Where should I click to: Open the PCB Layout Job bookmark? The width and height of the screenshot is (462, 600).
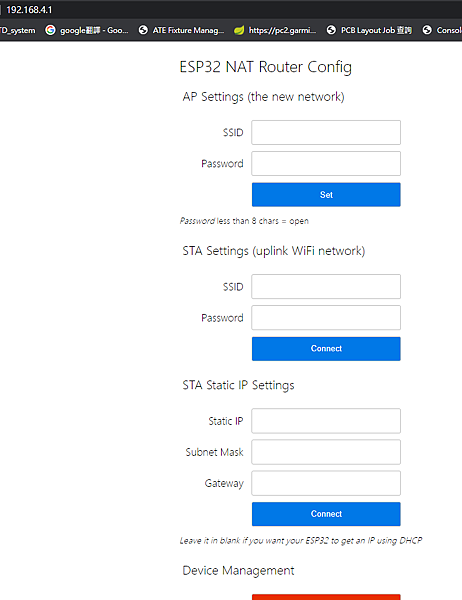[x=369, y=30]
